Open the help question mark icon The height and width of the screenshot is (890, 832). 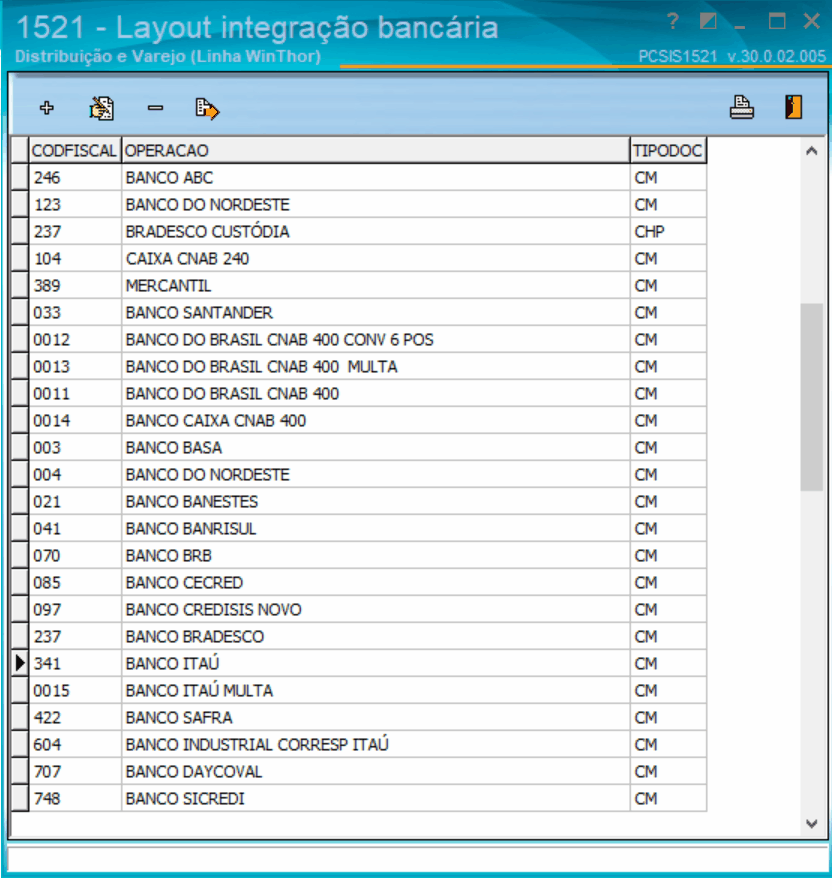click(673, 22)
